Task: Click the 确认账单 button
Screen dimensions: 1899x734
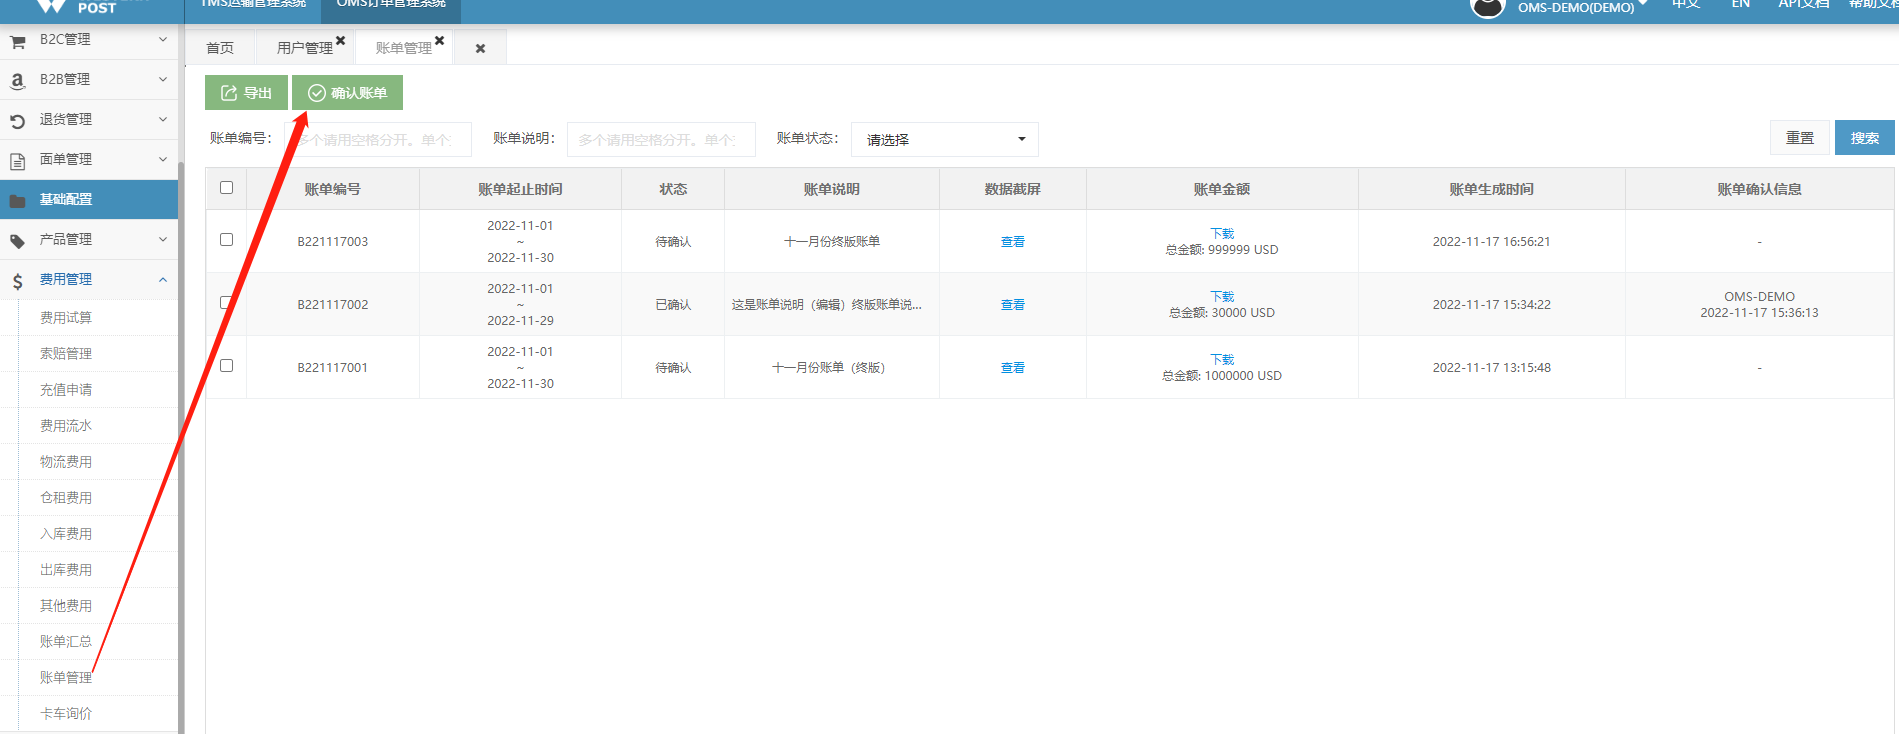Action: tap(347, 93)
